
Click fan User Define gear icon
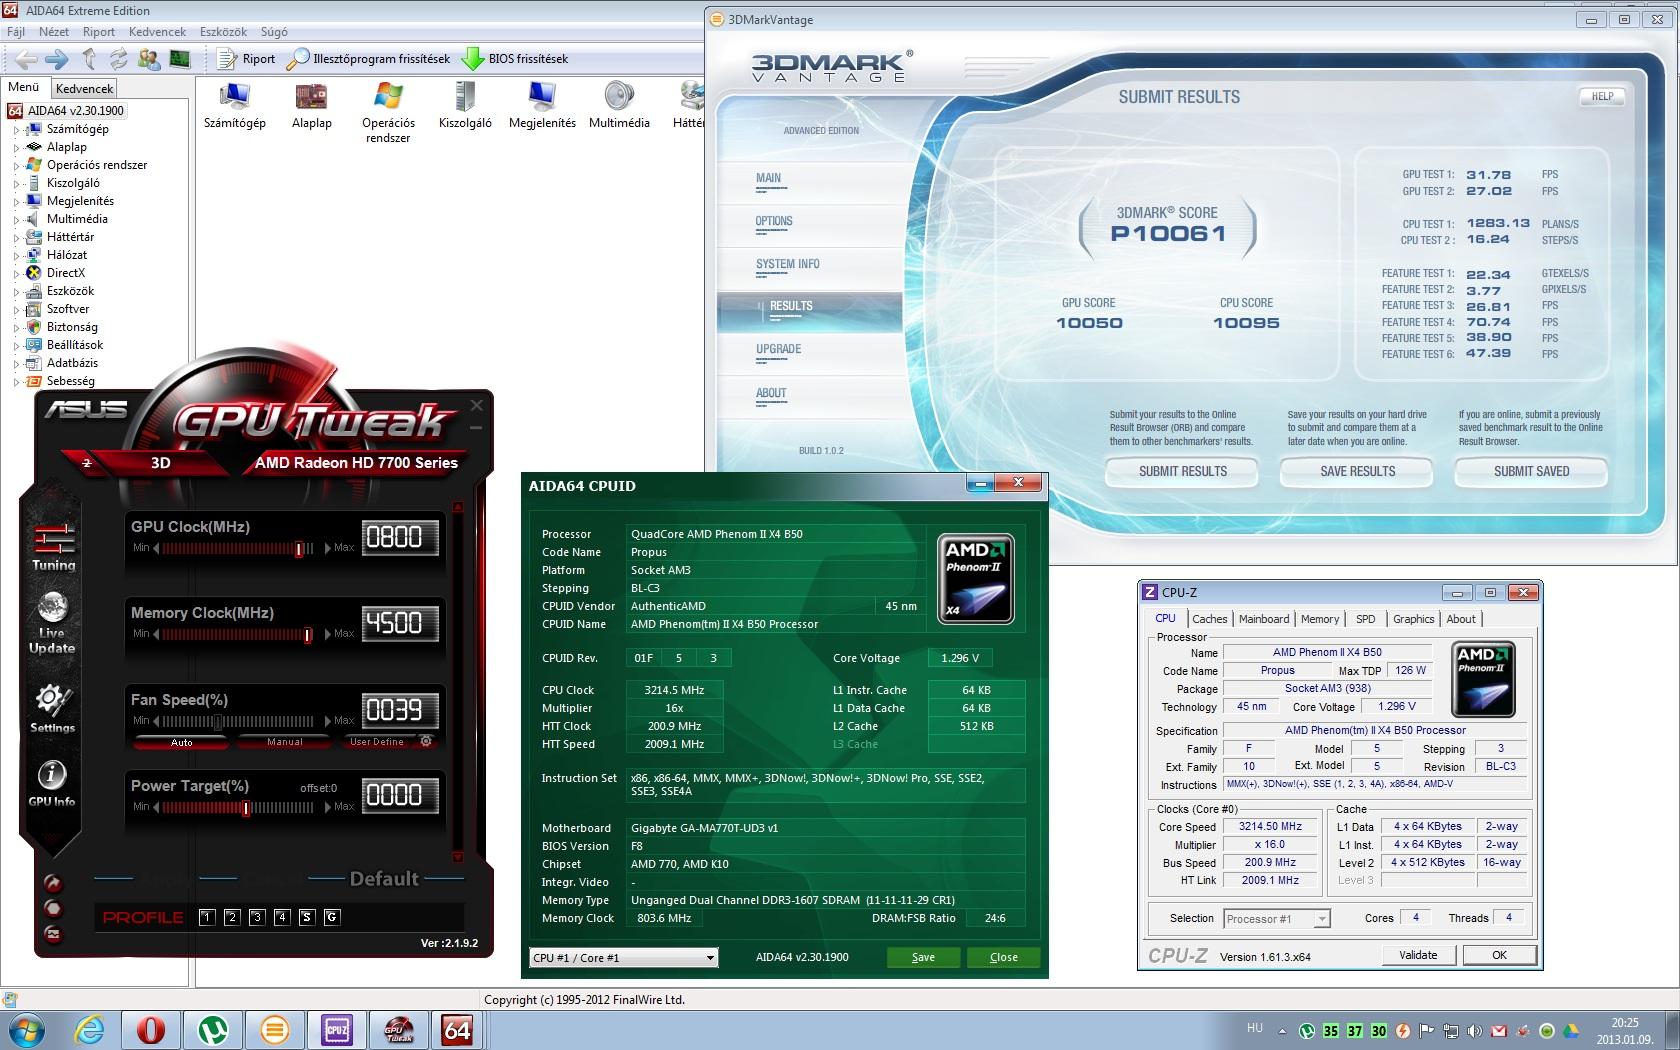(x=425, y=742)
